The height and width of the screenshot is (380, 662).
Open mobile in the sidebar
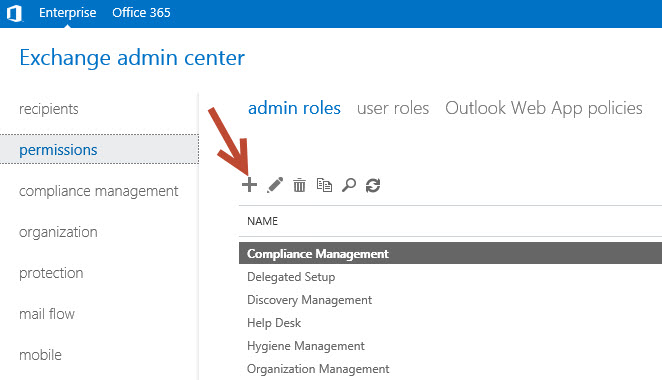click(40, 355)
